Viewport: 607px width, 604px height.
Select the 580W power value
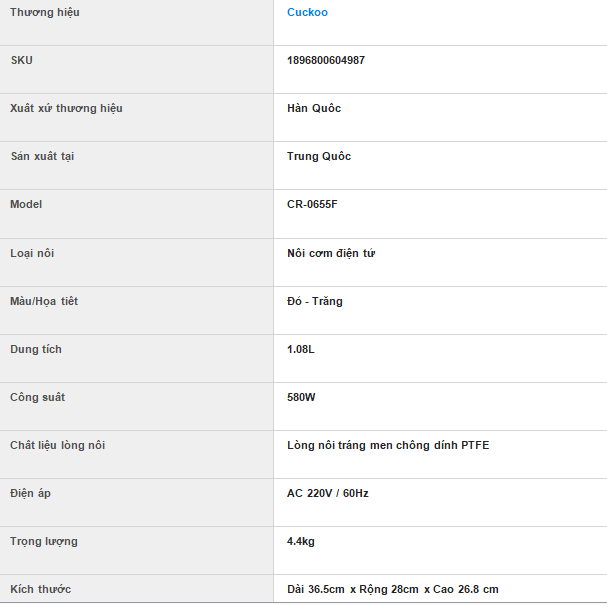[x=301, y=397]
